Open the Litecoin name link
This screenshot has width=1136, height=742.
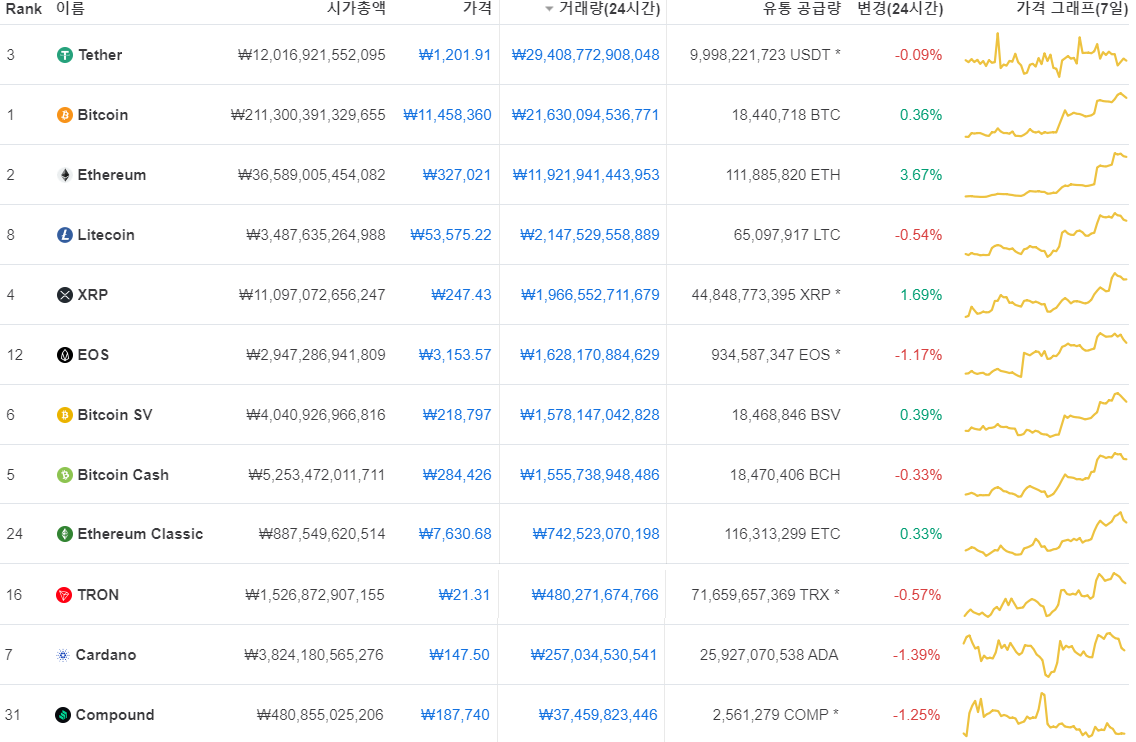pos(106,235)
